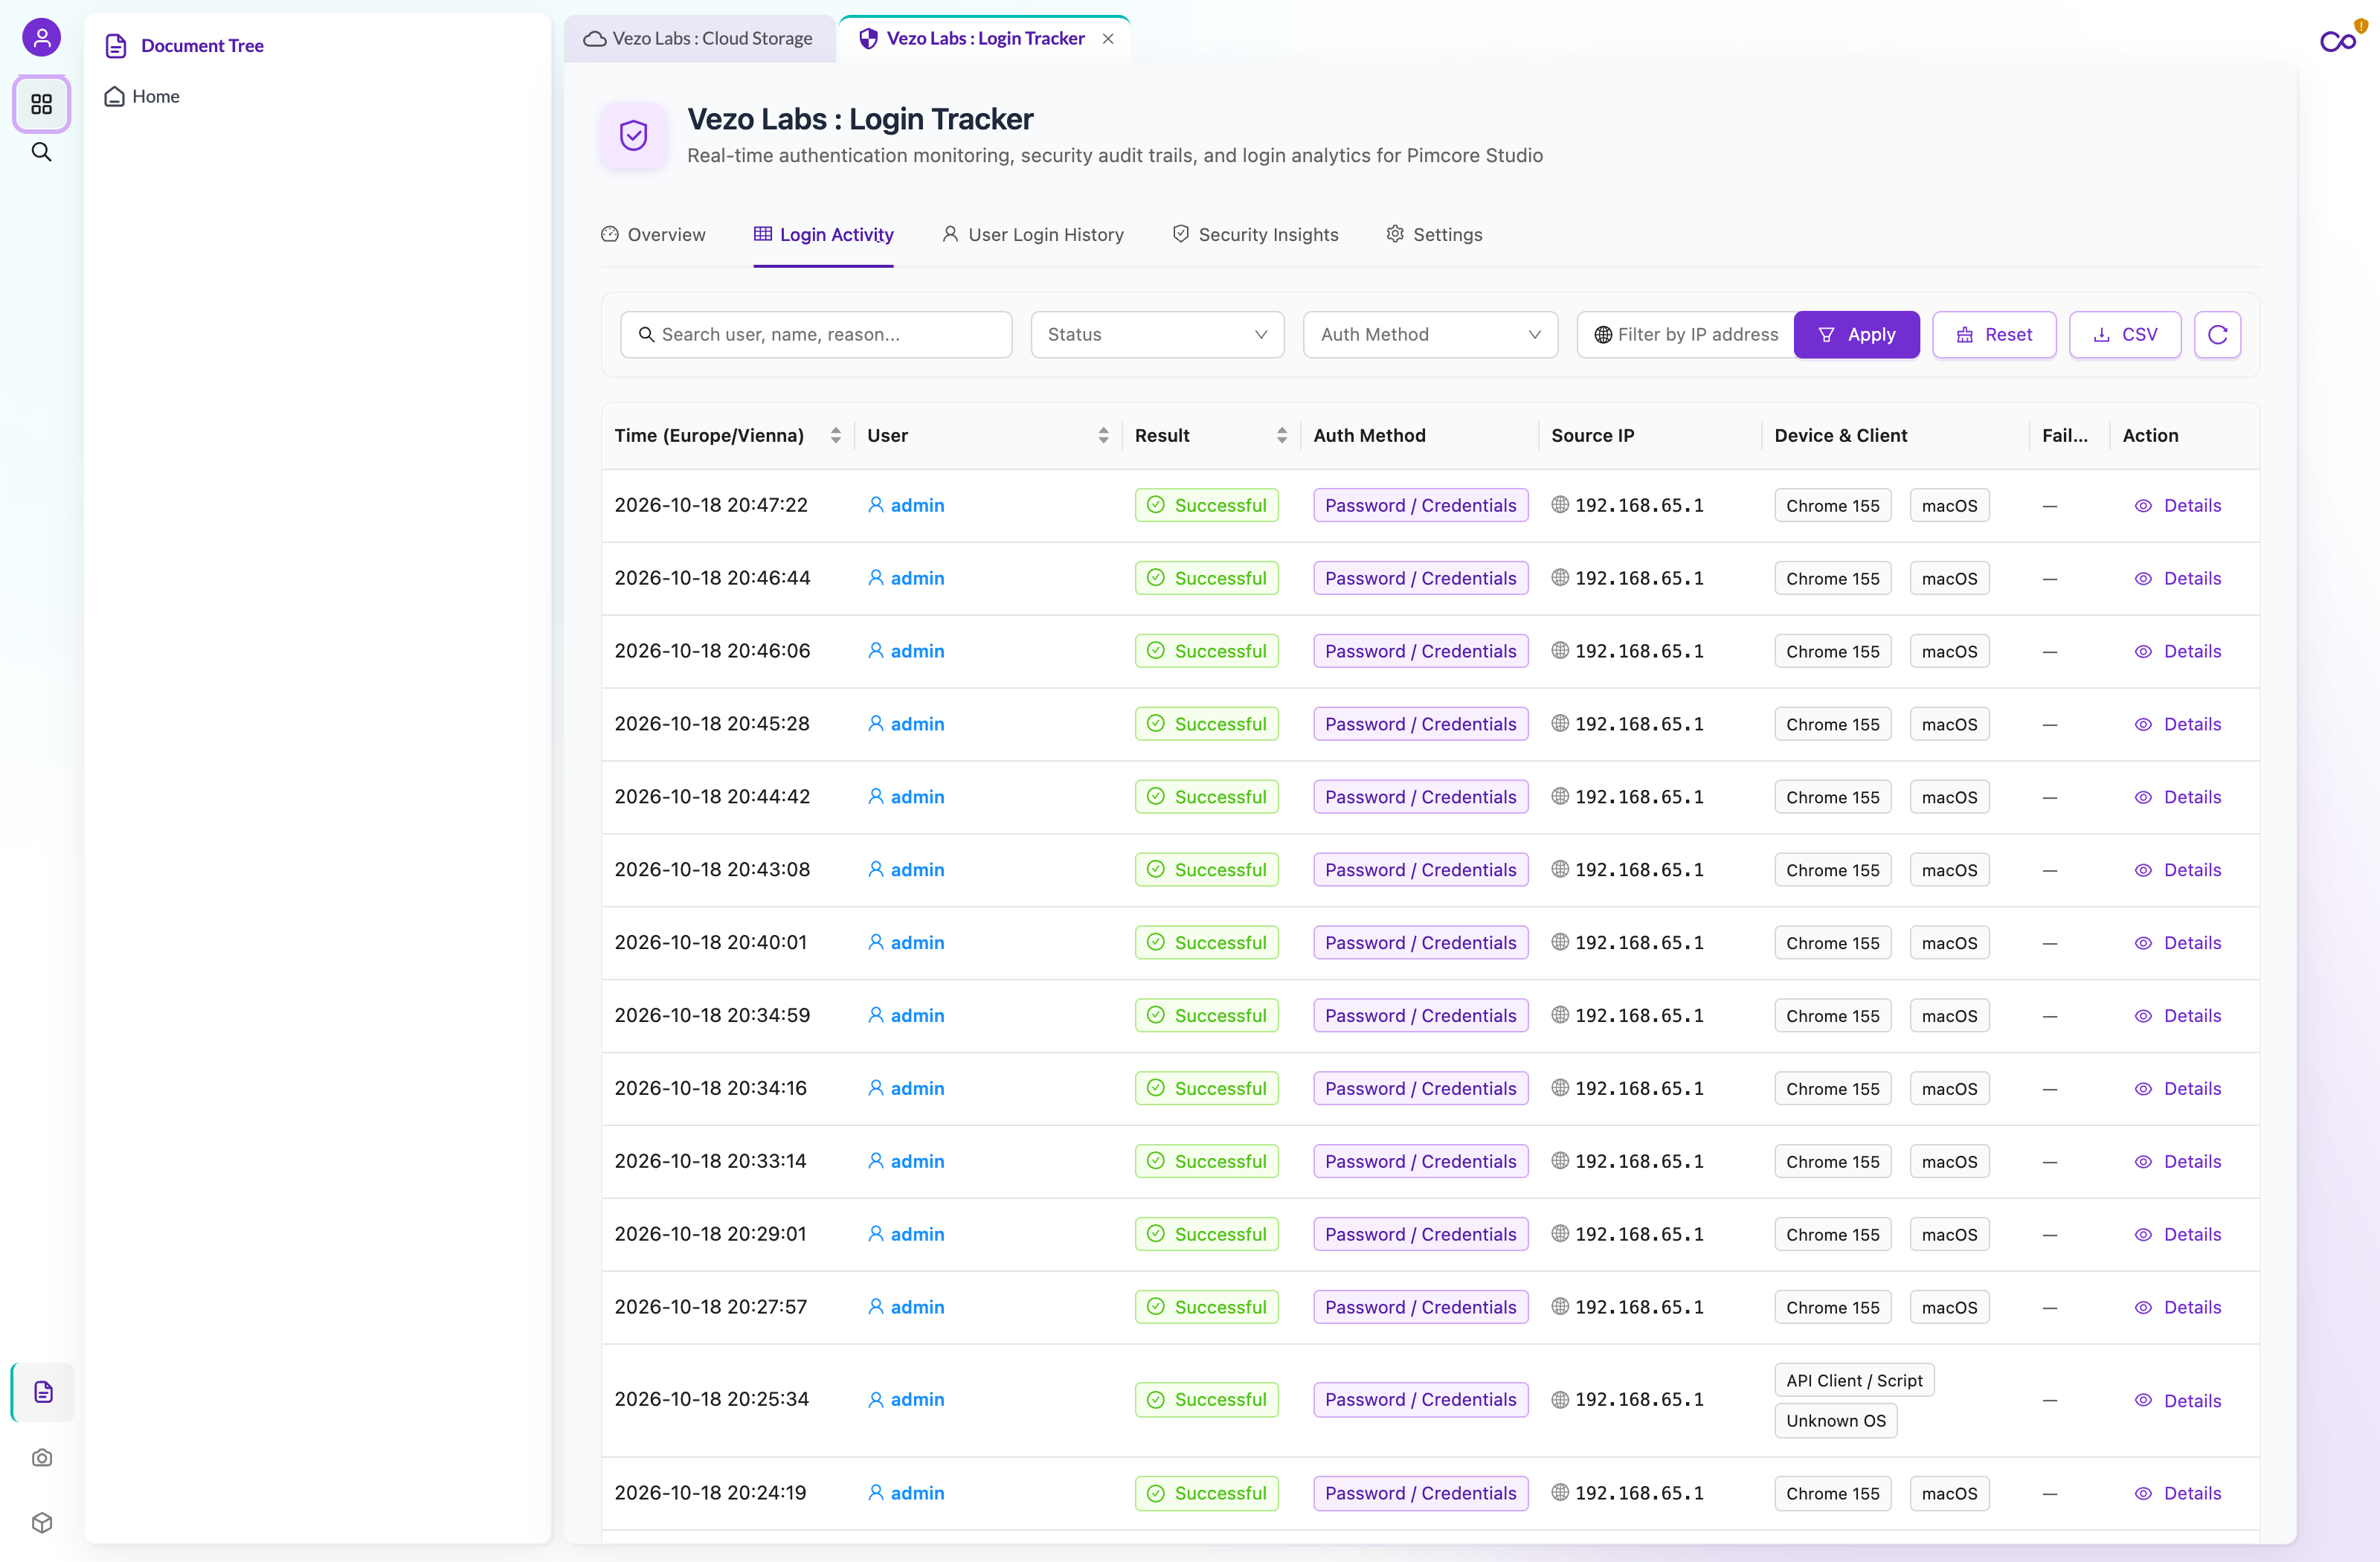Click the user icon beside admin at 20:46:44
This screenshot has width=2380, height=1562.
876,577
